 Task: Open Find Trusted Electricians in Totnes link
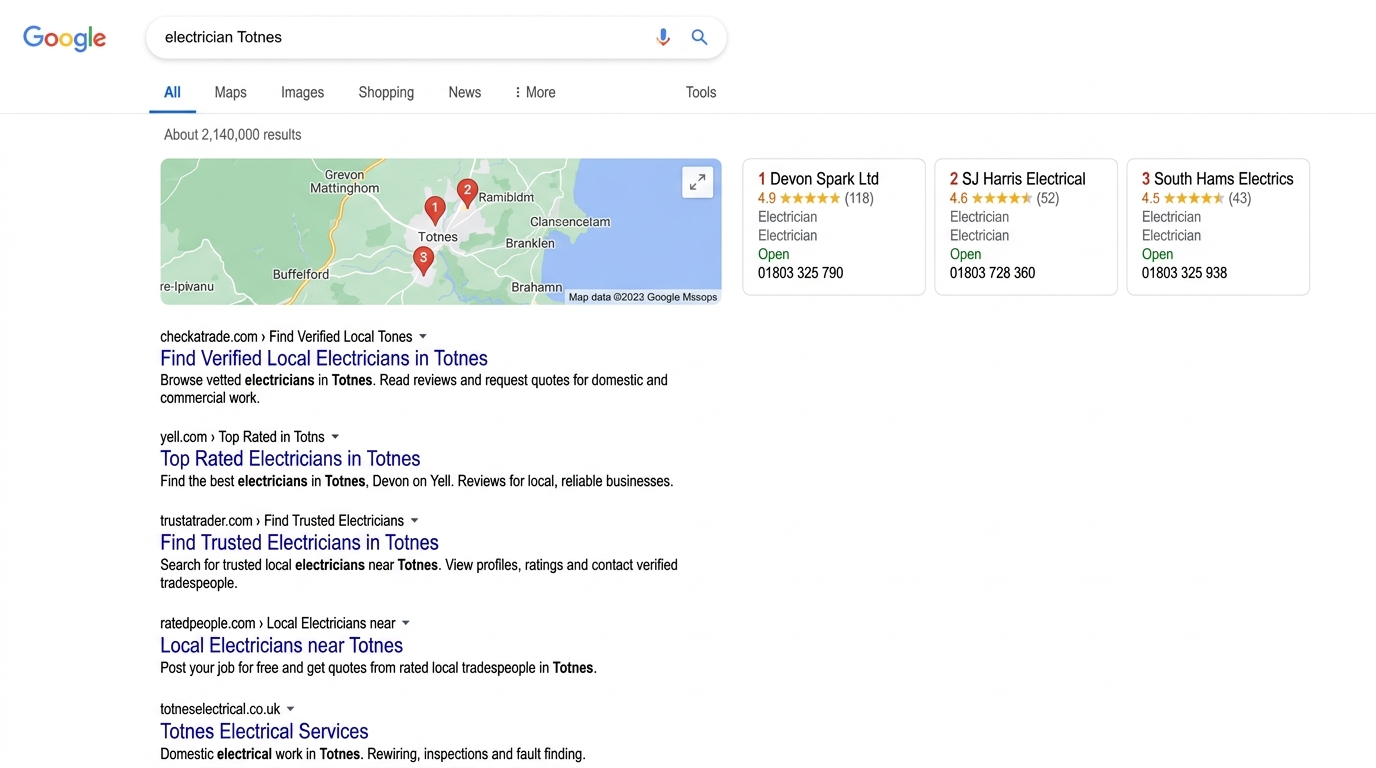(x=300, y=543)
